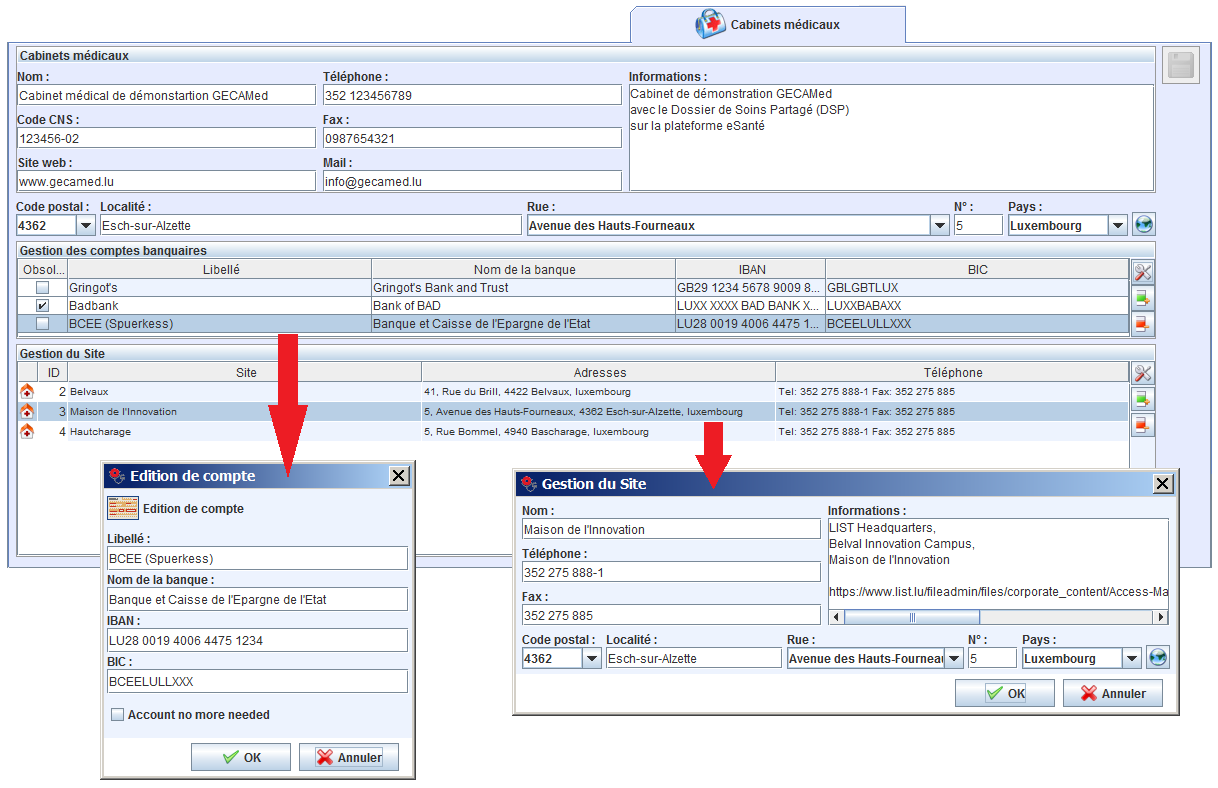Viewport: 1218px width, 788px height.
Task: Click horizontal scrollbar in site Informations box
Action: [911, 618]
